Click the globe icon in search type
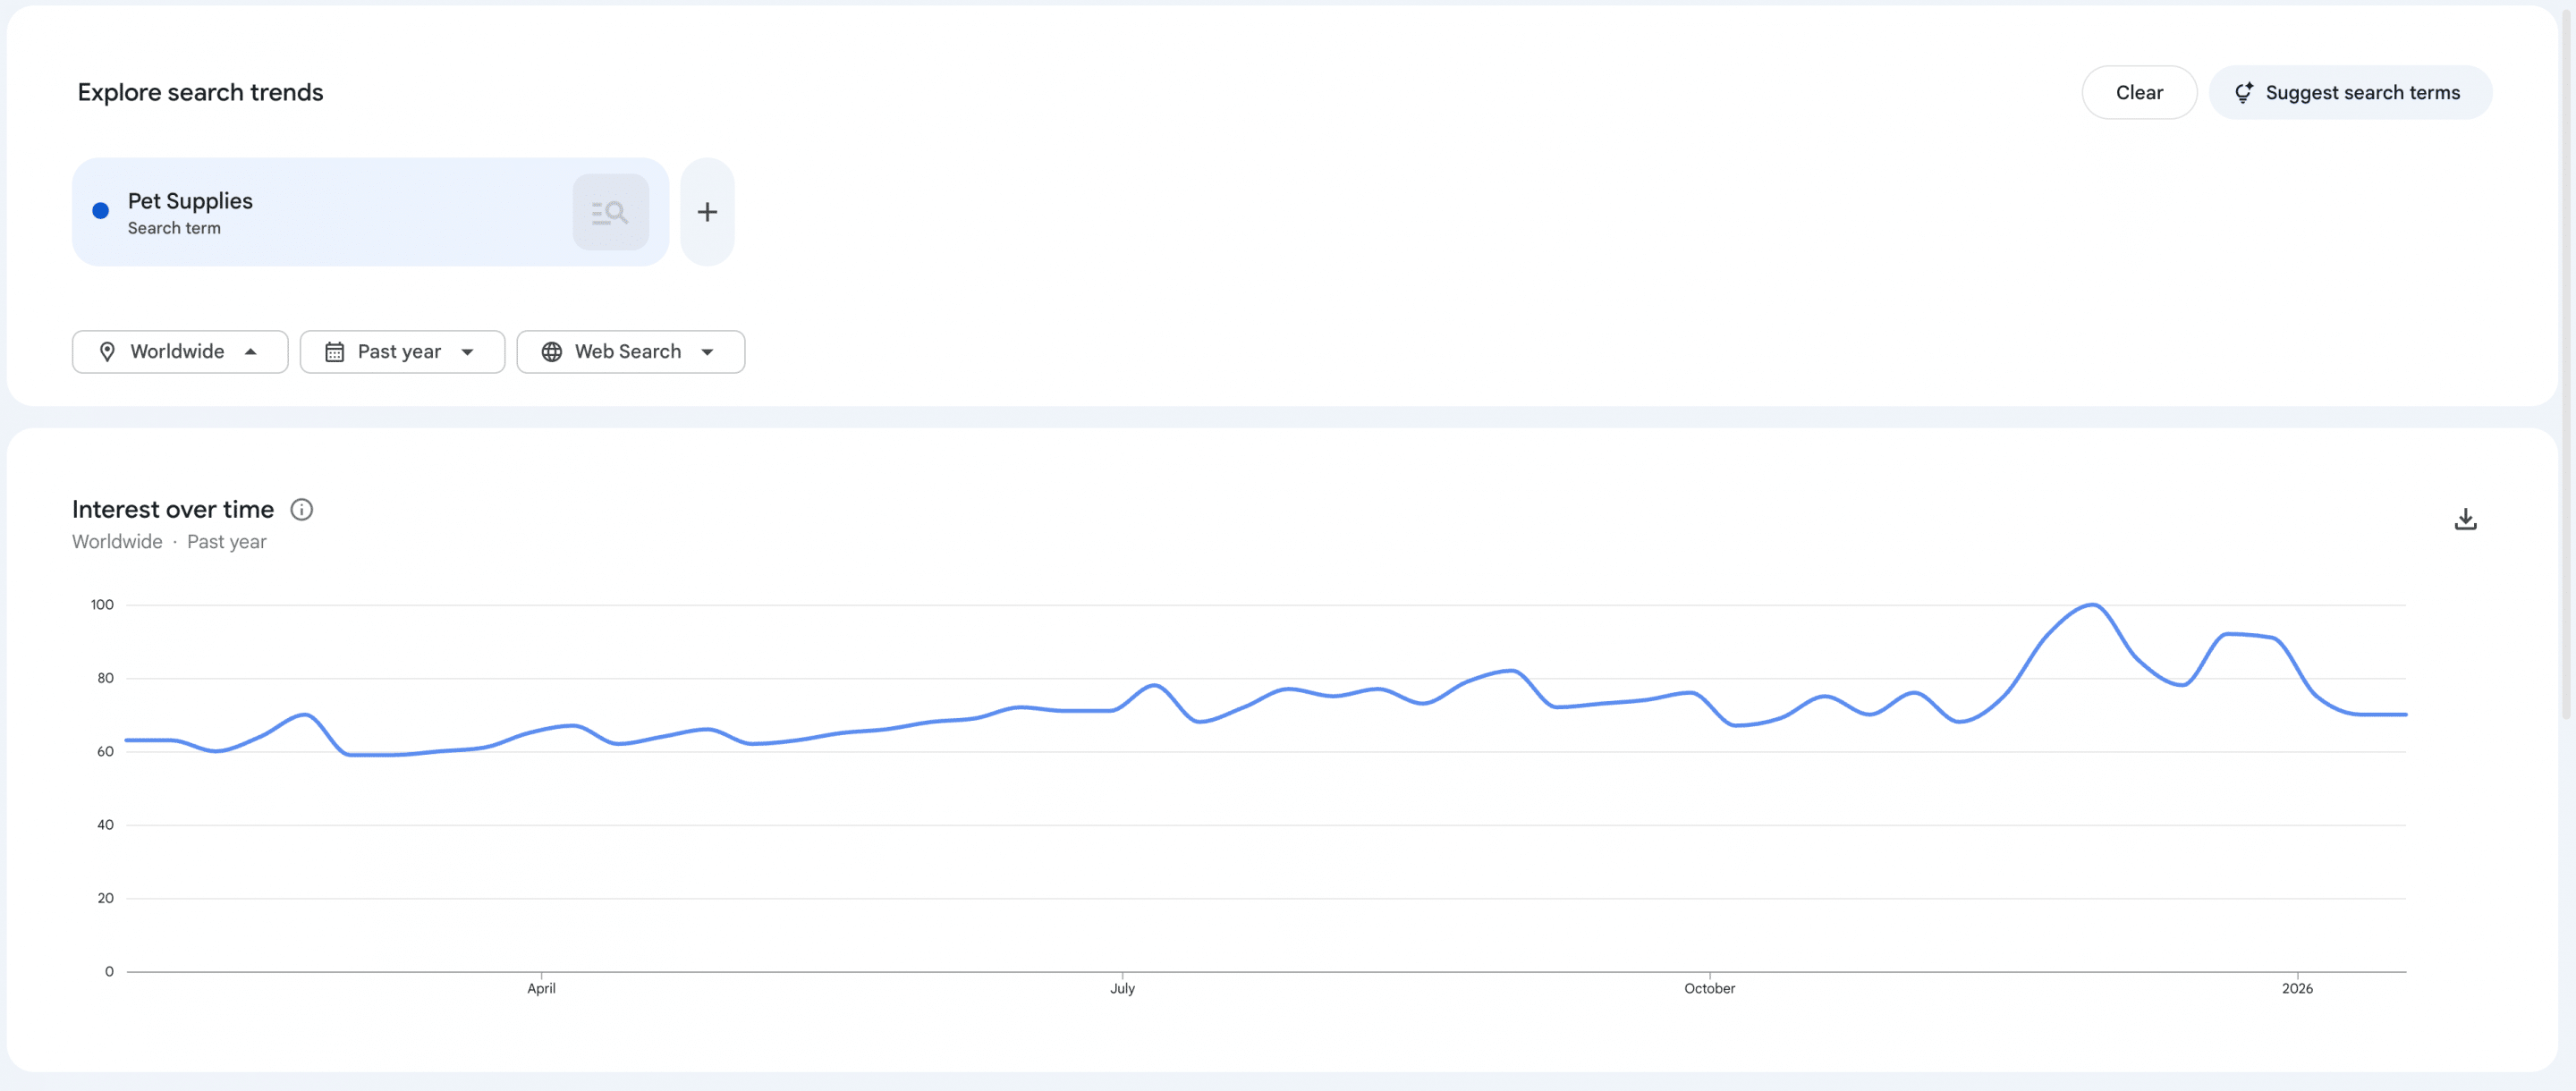Image resolution: width=2576 pixels, height=1091 pixels. tap(551, 352)
